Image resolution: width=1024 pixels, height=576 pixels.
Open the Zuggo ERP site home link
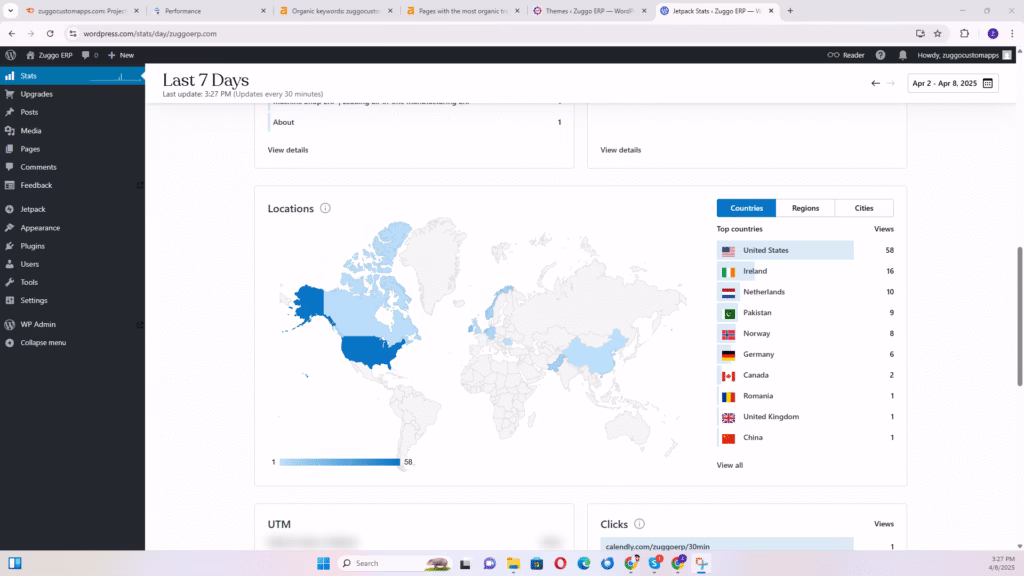[49, 55]
